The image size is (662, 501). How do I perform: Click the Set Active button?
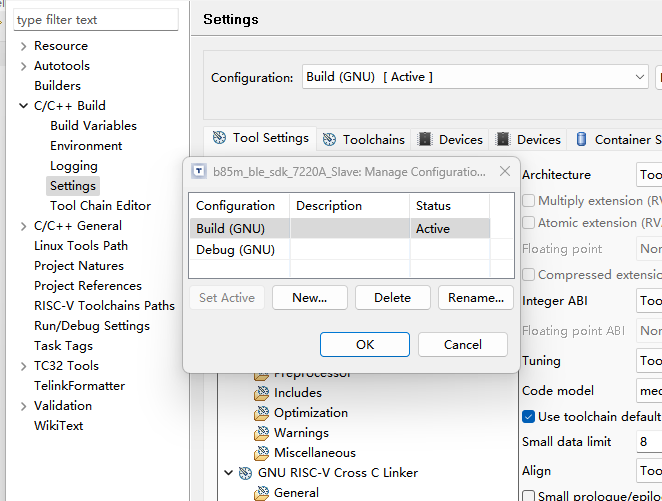pos(227,298)
